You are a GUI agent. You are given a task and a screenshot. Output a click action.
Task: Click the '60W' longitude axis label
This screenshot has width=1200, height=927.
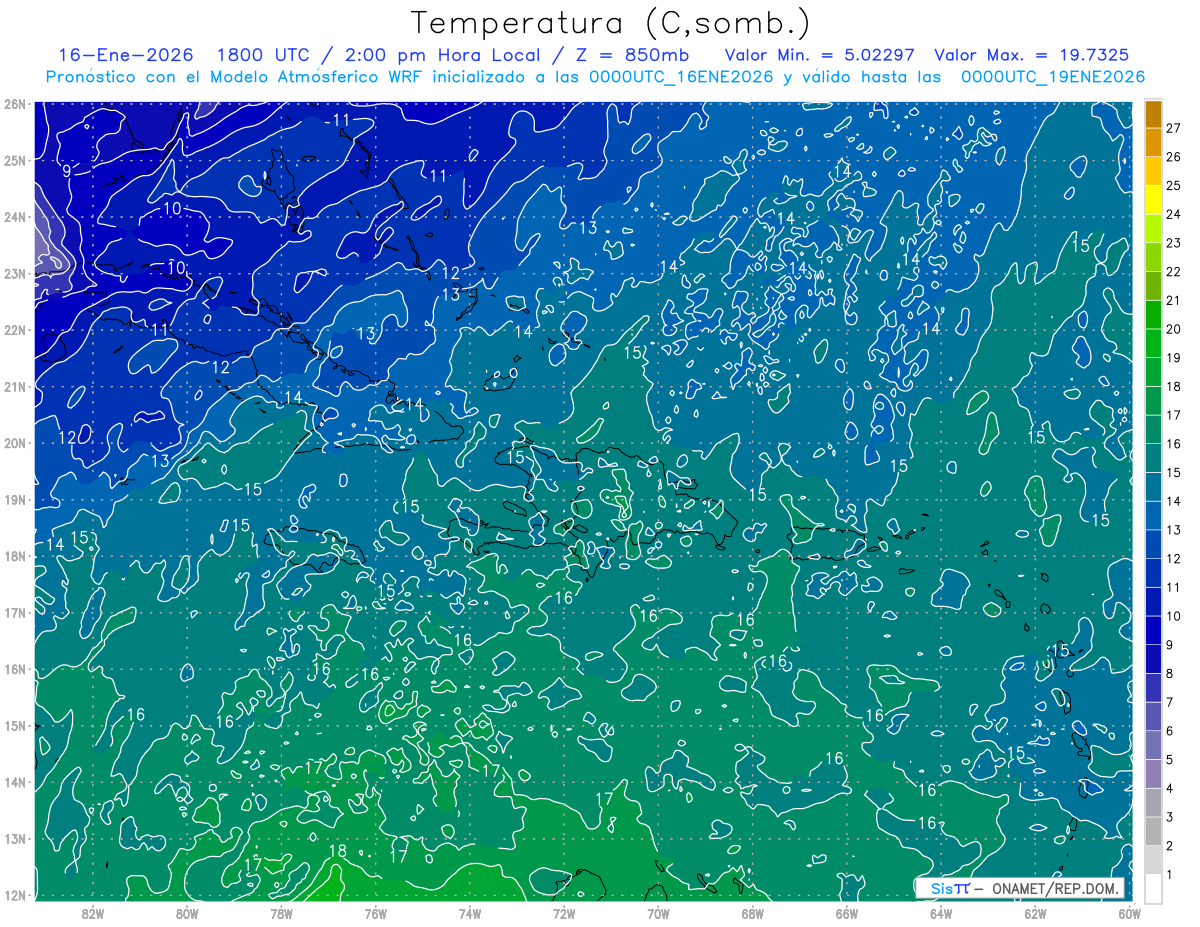(x=1129, y=913)
